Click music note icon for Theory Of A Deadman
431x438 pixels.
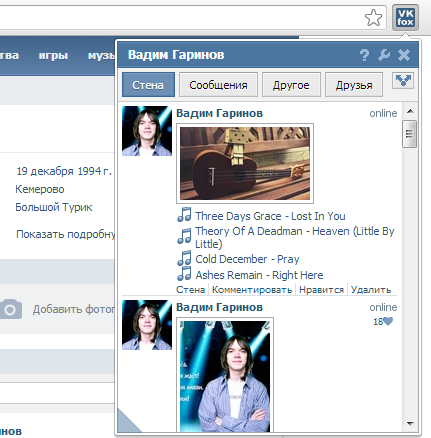(184, 236)
